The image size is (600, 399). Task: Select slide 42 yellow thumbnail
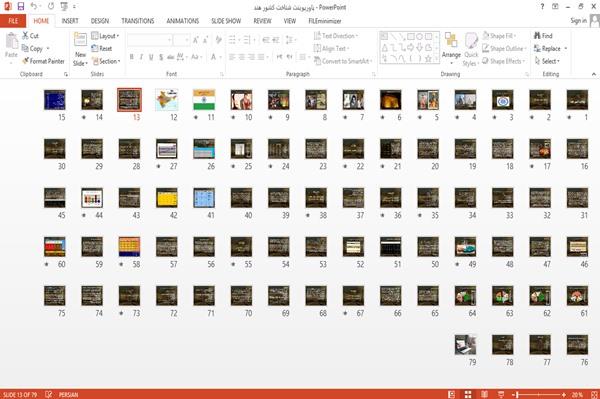pyautogui.click(x=167, y=198)
